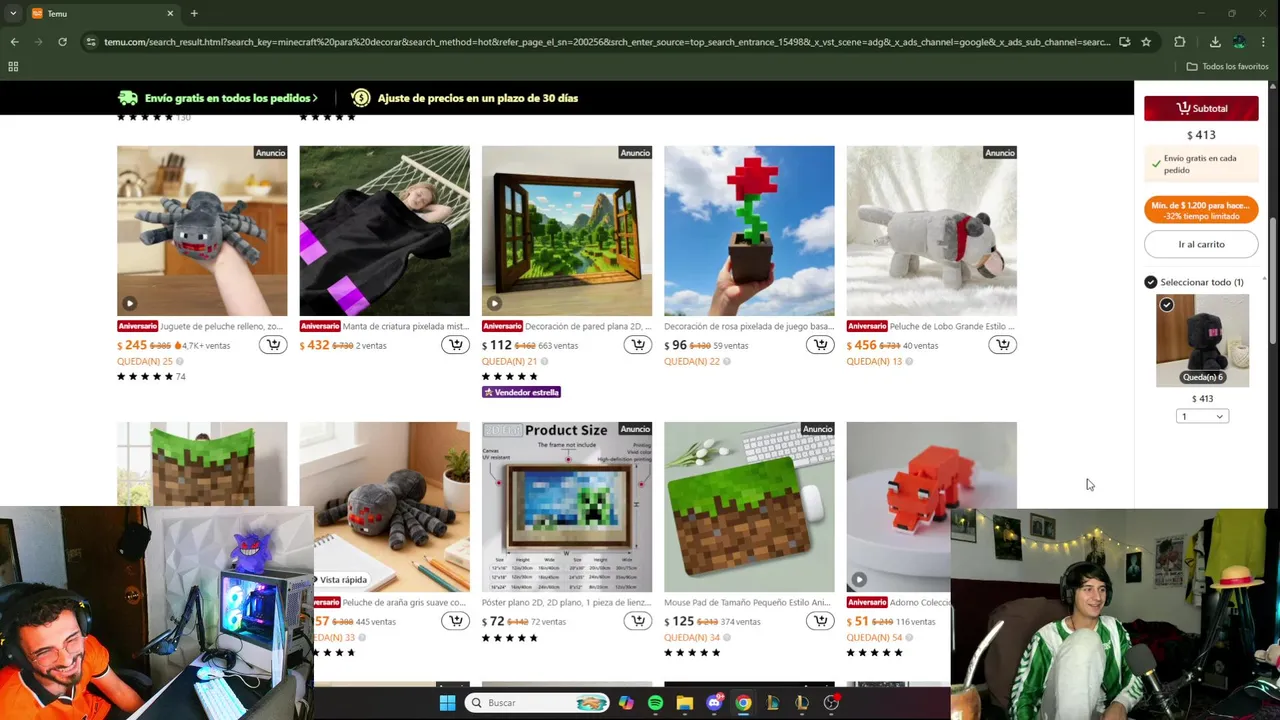Play video on orange fox figure thumbnail

point(859,579)
